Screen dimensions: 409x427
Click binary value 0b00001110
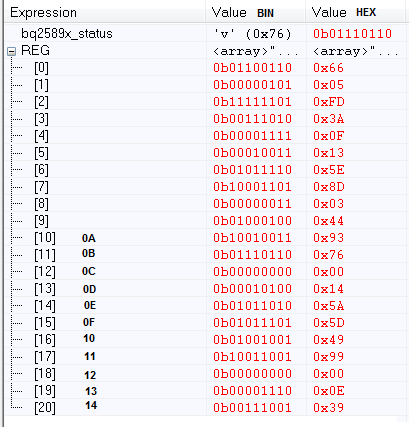tap(253, 391)
